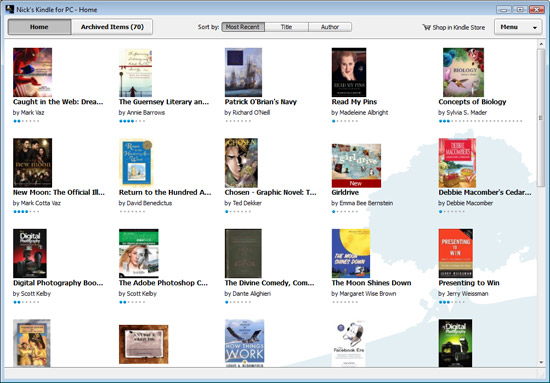Expand the Menu dropdown
550x383 pixels.
tap(517, 27)
